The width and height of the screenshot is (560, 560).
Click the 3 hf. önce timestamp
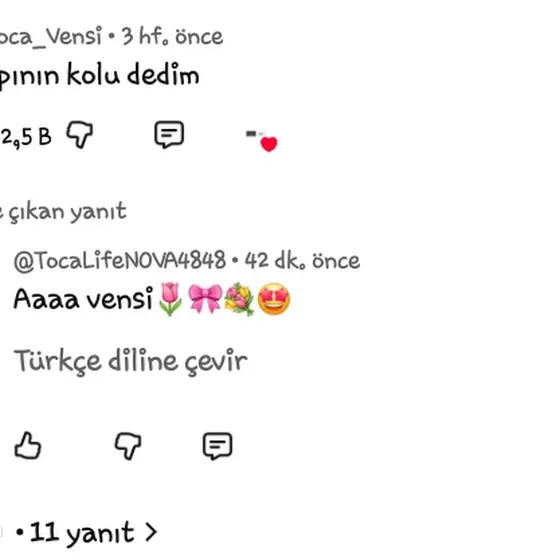pyautogui.click(x=172, y=36)
